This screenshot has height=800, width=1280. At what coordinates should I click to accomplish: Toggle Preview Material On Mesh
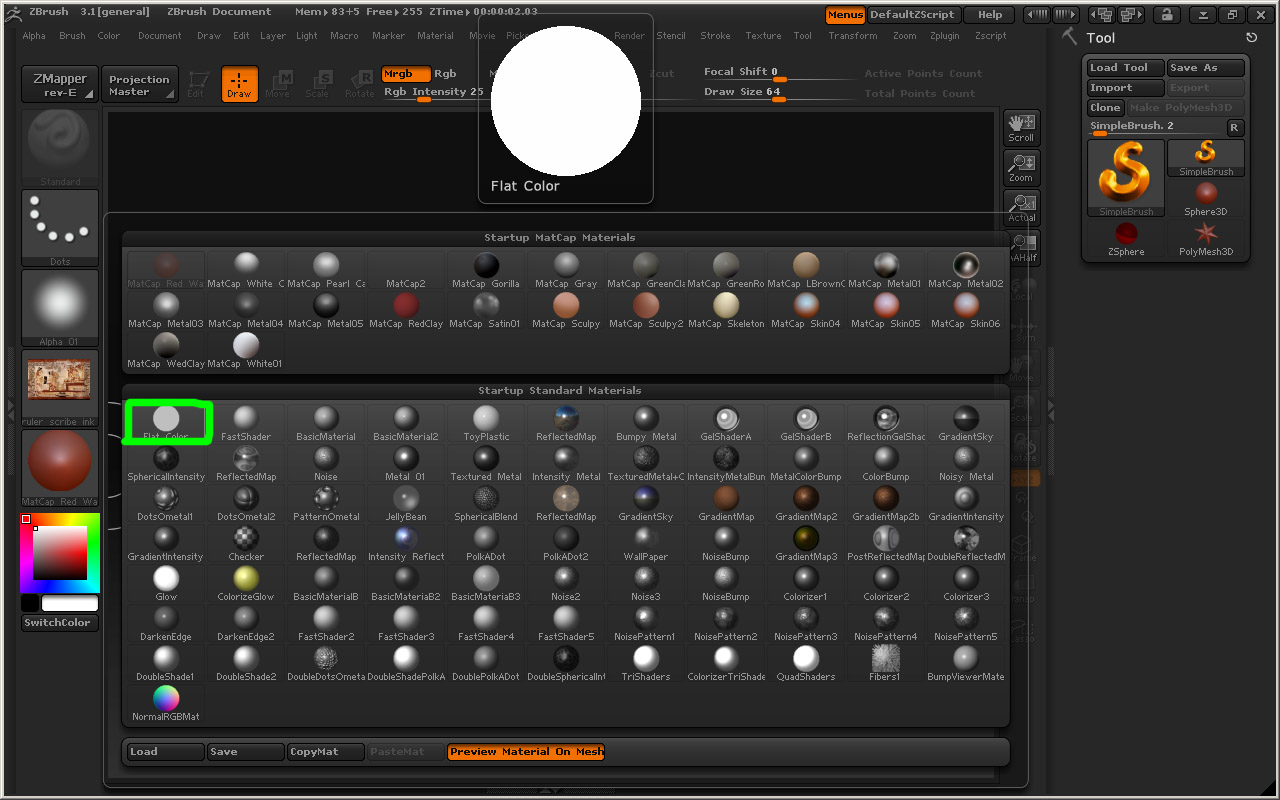click(x=526, y=752)
